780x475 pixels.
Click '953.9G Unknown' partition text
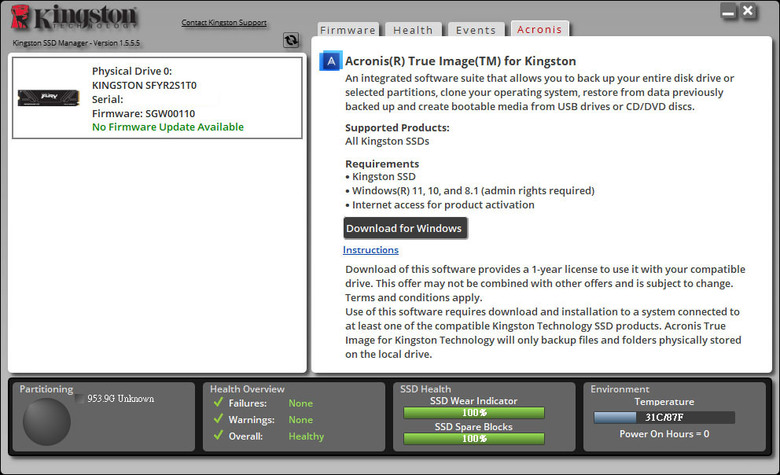[121, 398]
